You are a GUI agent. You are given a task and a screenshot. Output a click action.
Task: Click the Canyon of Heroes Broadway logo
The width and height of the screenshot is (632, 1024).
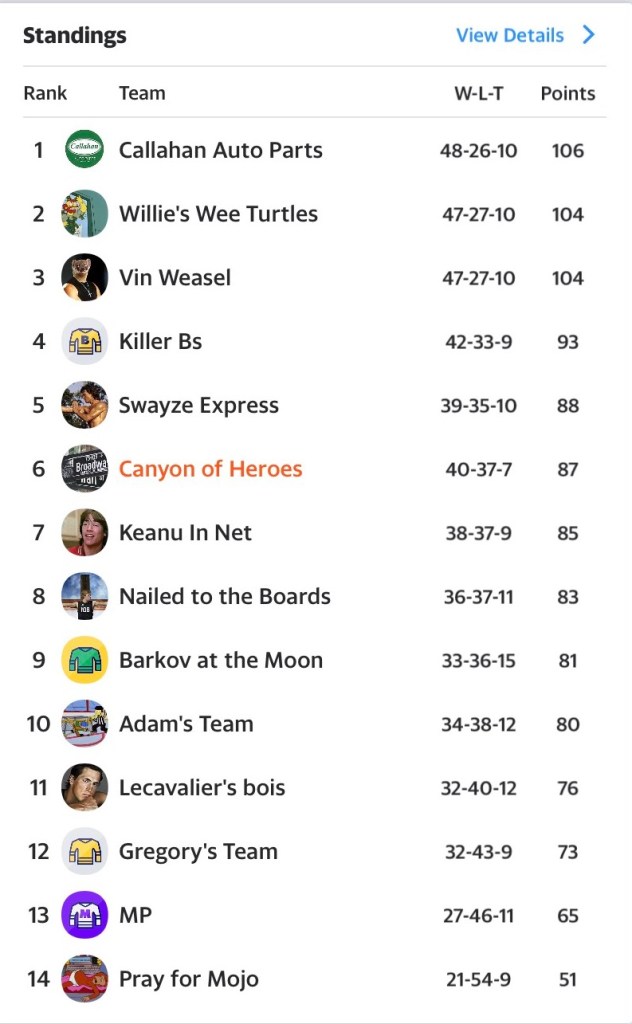[x=84, y=469]
